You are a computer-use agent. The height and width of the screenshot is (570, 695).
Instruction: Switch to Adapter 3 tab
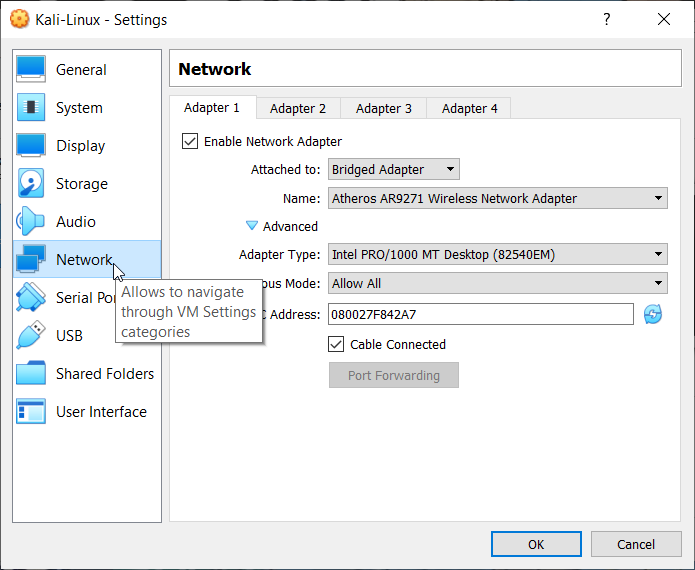coord(384,109)
